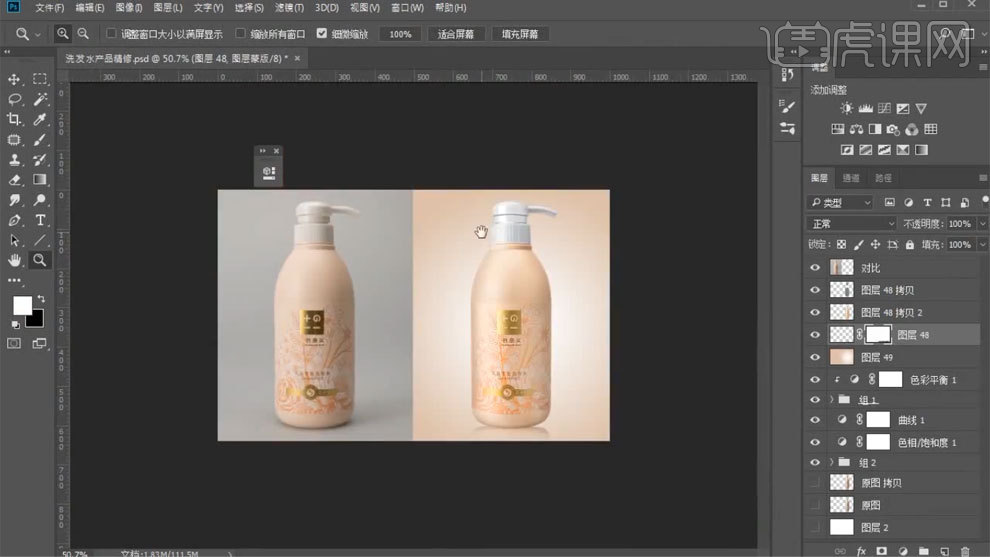Select the Path Selection tool
Screen dimensions: 990x557
coord(14,241)
